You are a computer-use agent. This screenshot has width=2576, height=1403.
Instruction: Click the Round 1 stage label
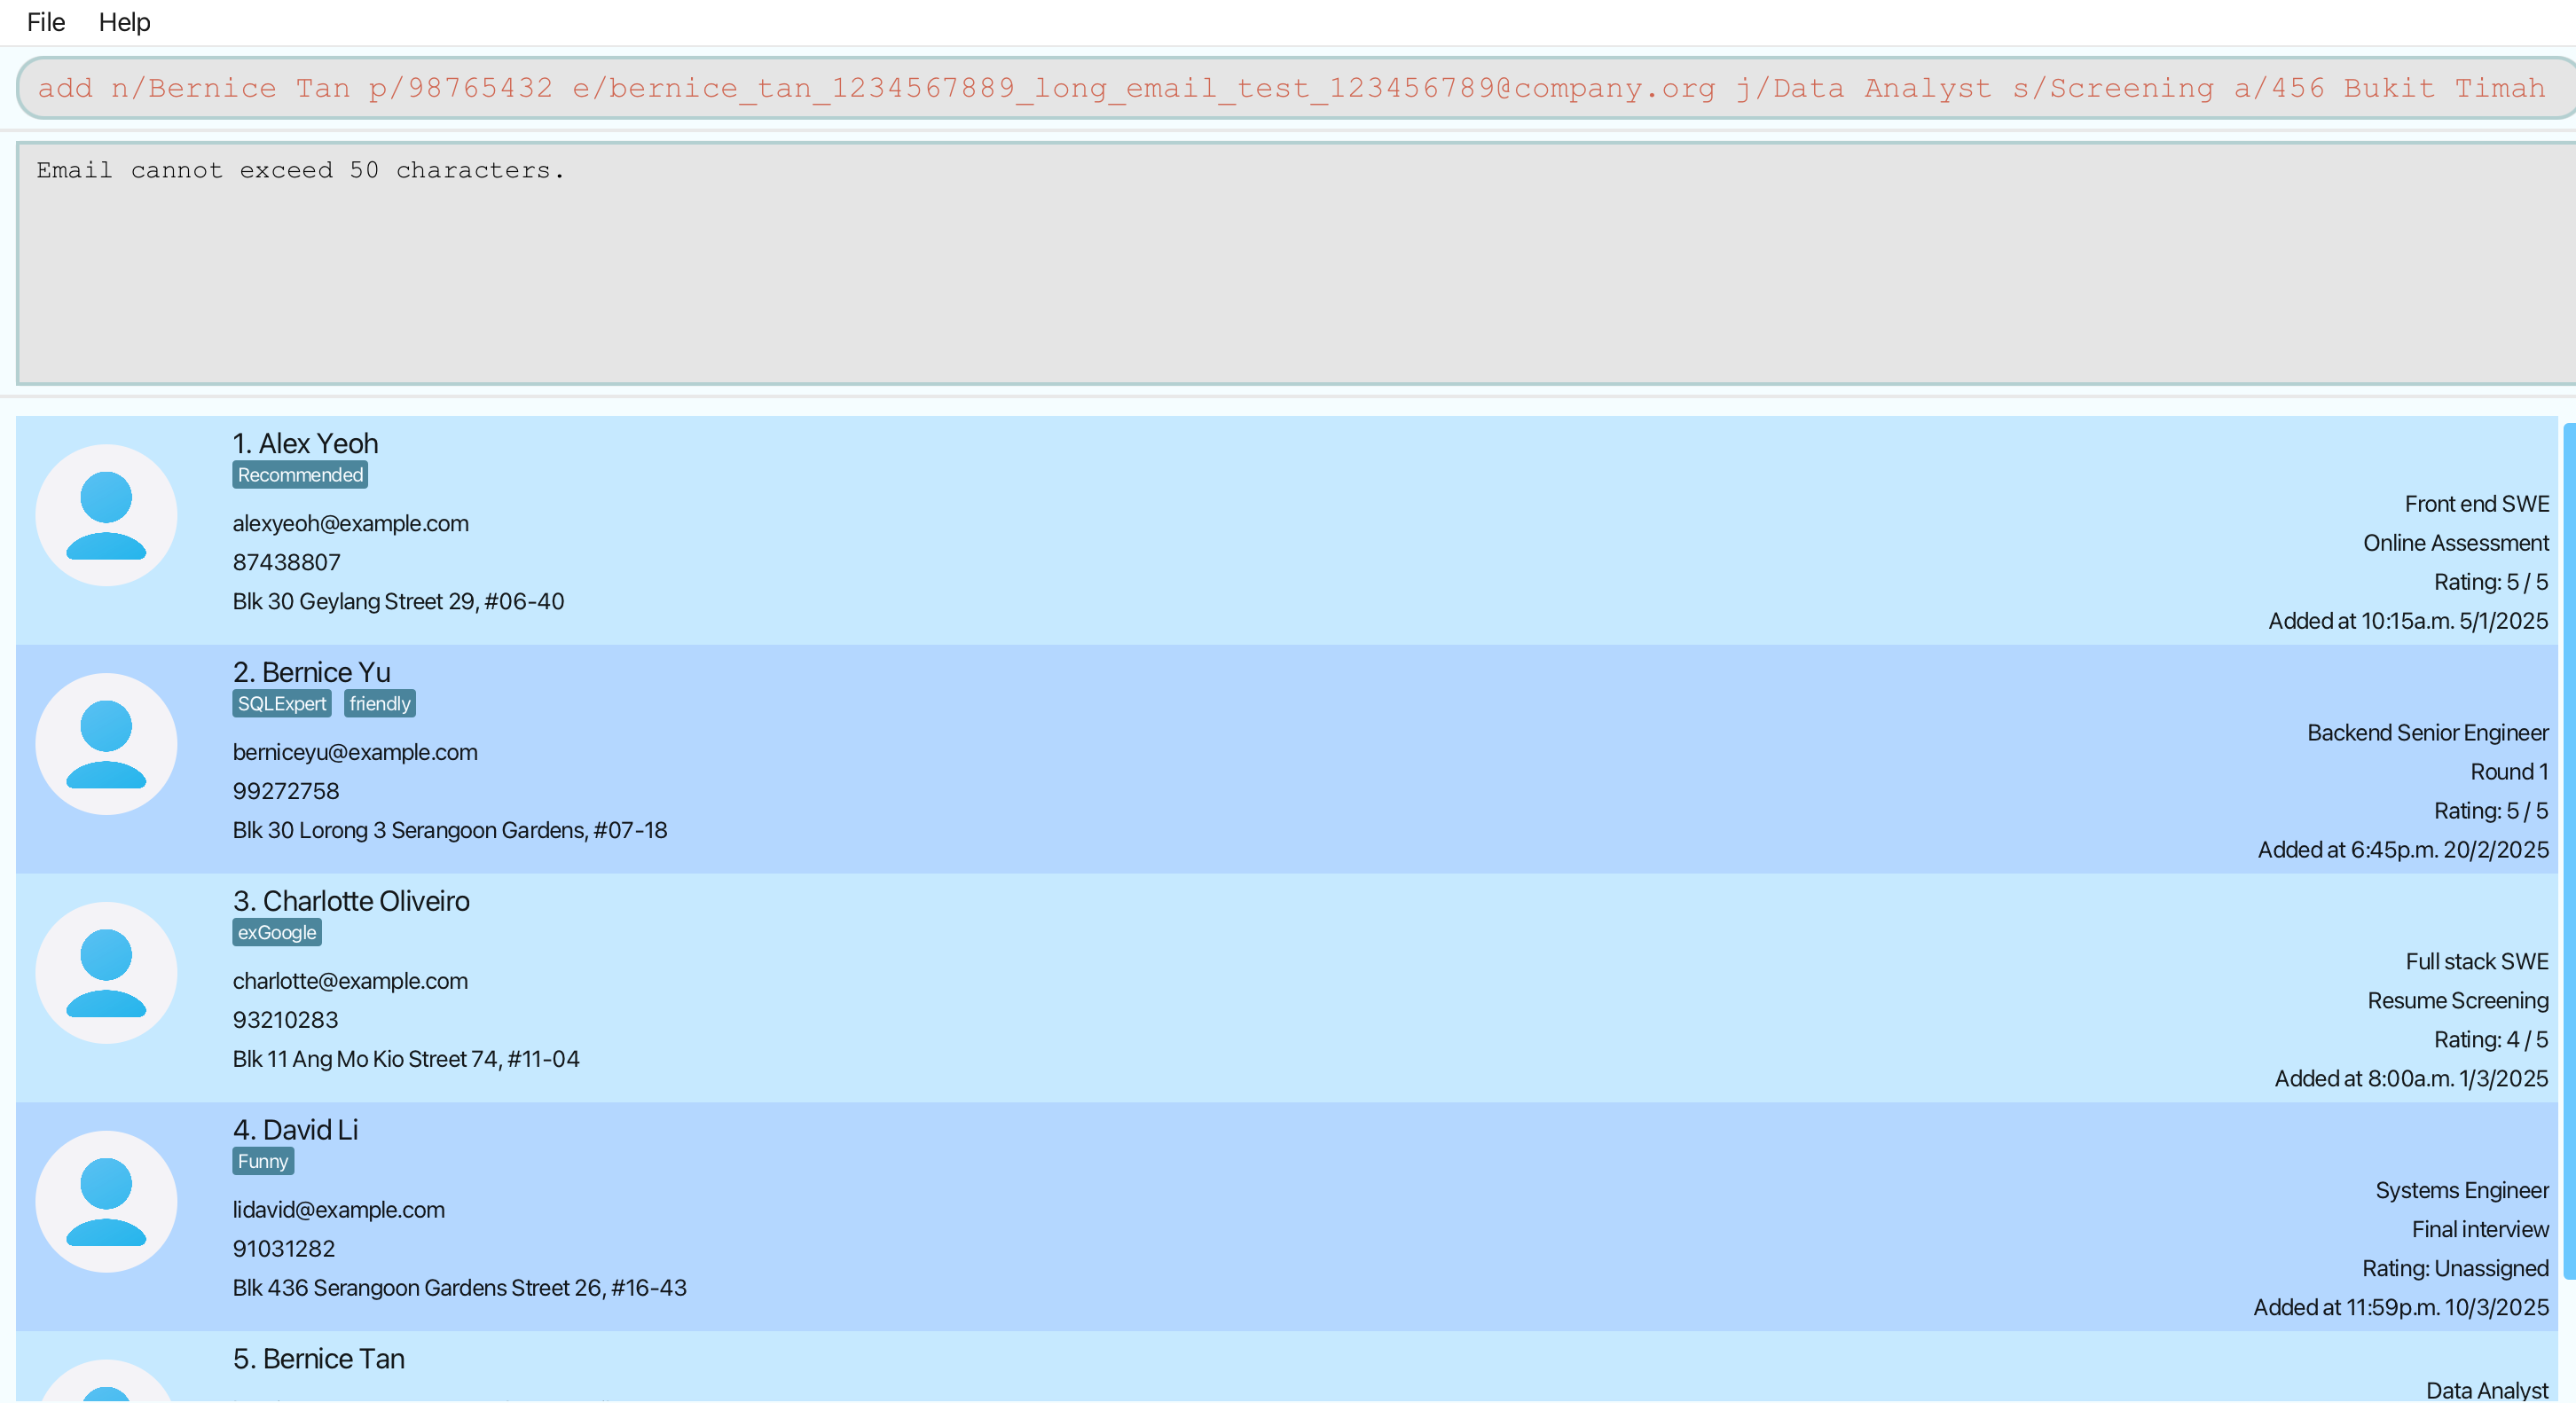[x=2509, y=773]
